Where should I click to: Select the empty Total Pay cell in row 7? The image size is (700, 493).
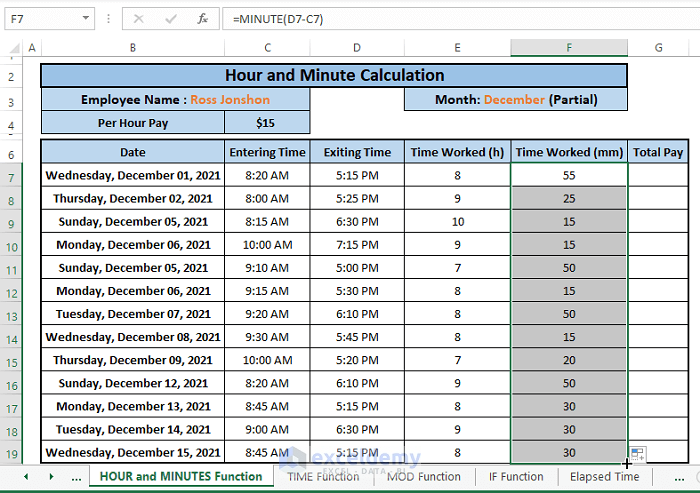658,175
